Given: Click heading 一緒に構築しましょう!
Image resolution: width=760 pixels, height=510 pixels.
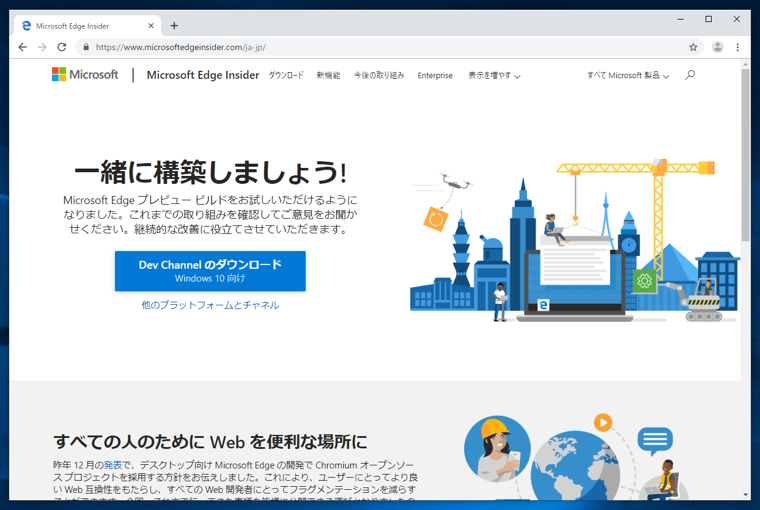Looking at the screenshot, I should coord(210,173).
